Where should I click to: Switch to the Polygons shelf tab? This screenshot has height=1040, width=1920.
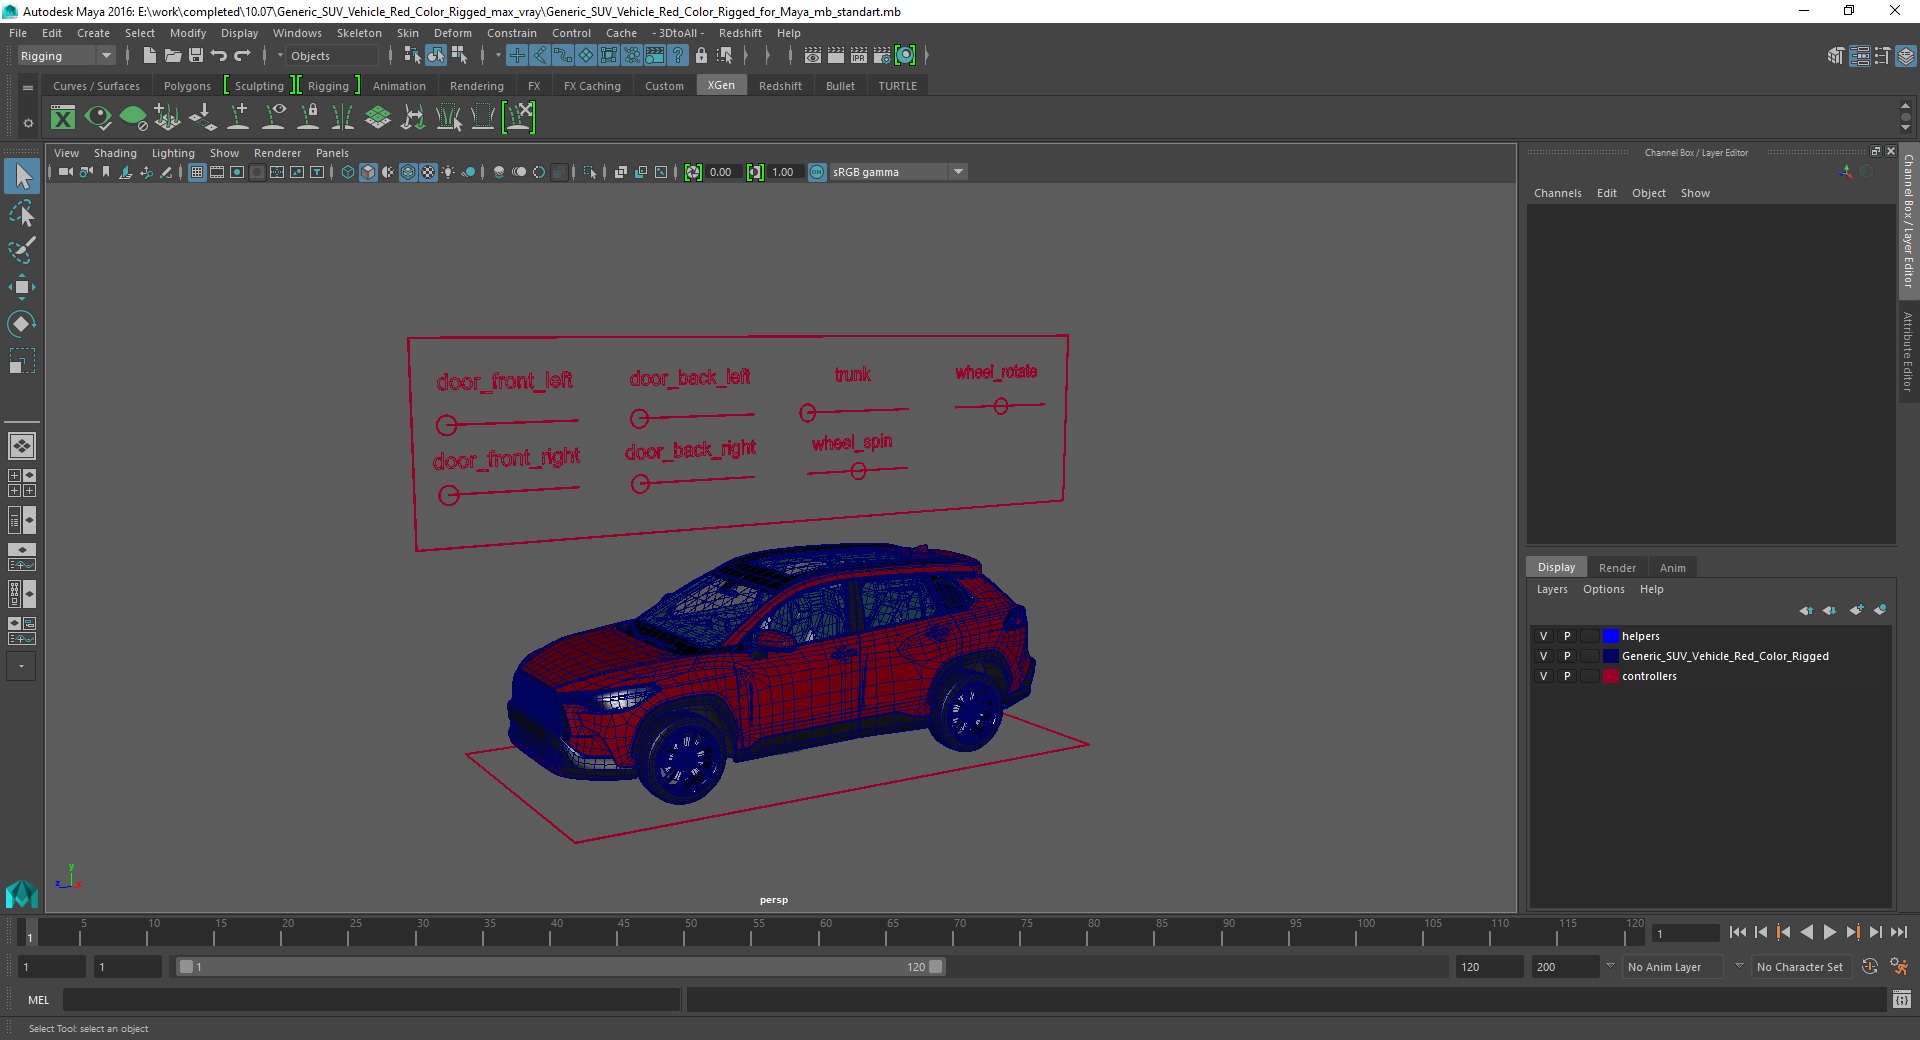pyautogui.click(x=187, y=86)
